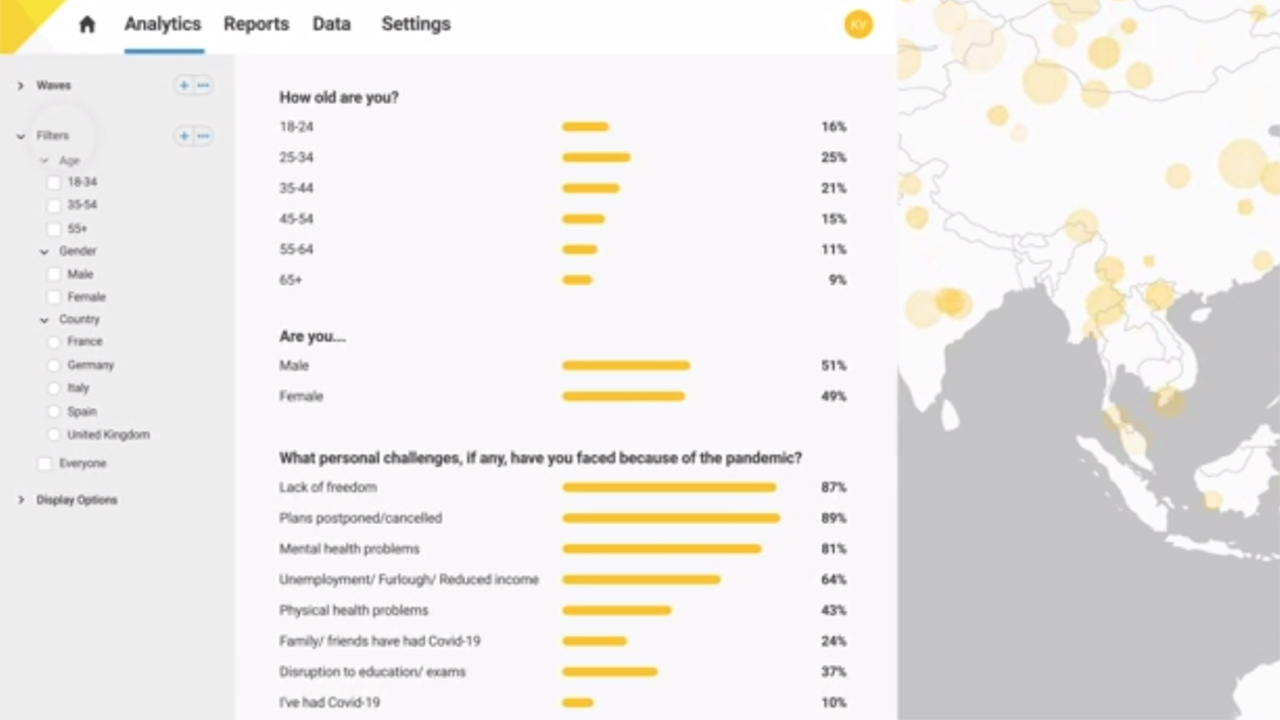1280x720 pixels.
Task: Tick the Everyone checkbox
Action: 44,464
